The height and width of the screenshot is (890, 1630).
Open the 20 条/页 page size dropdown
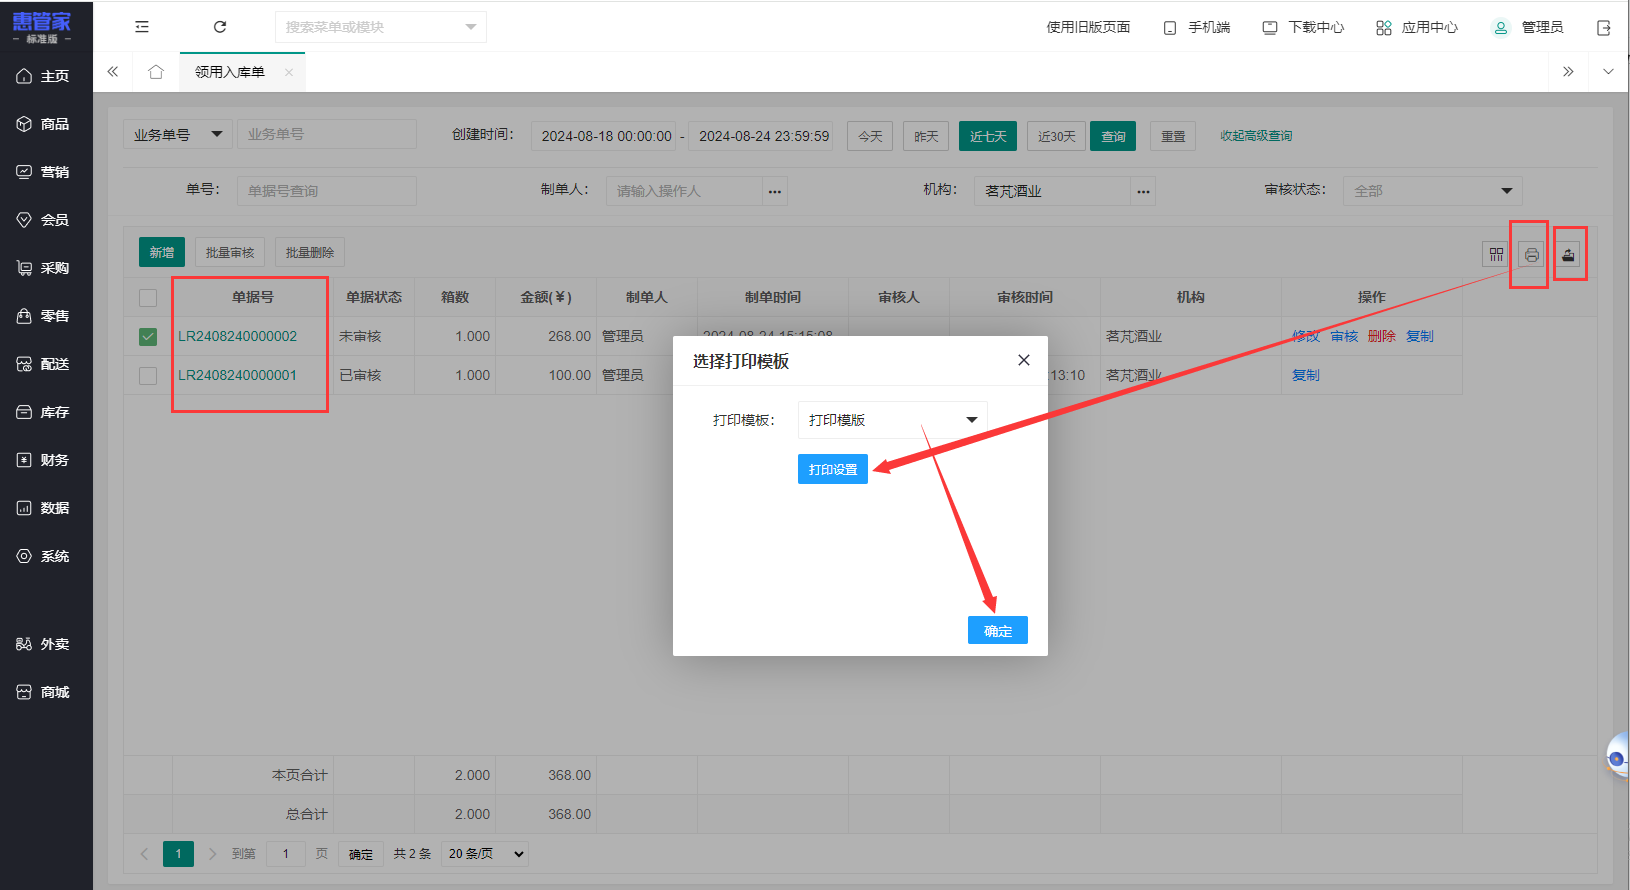(486, 854)
